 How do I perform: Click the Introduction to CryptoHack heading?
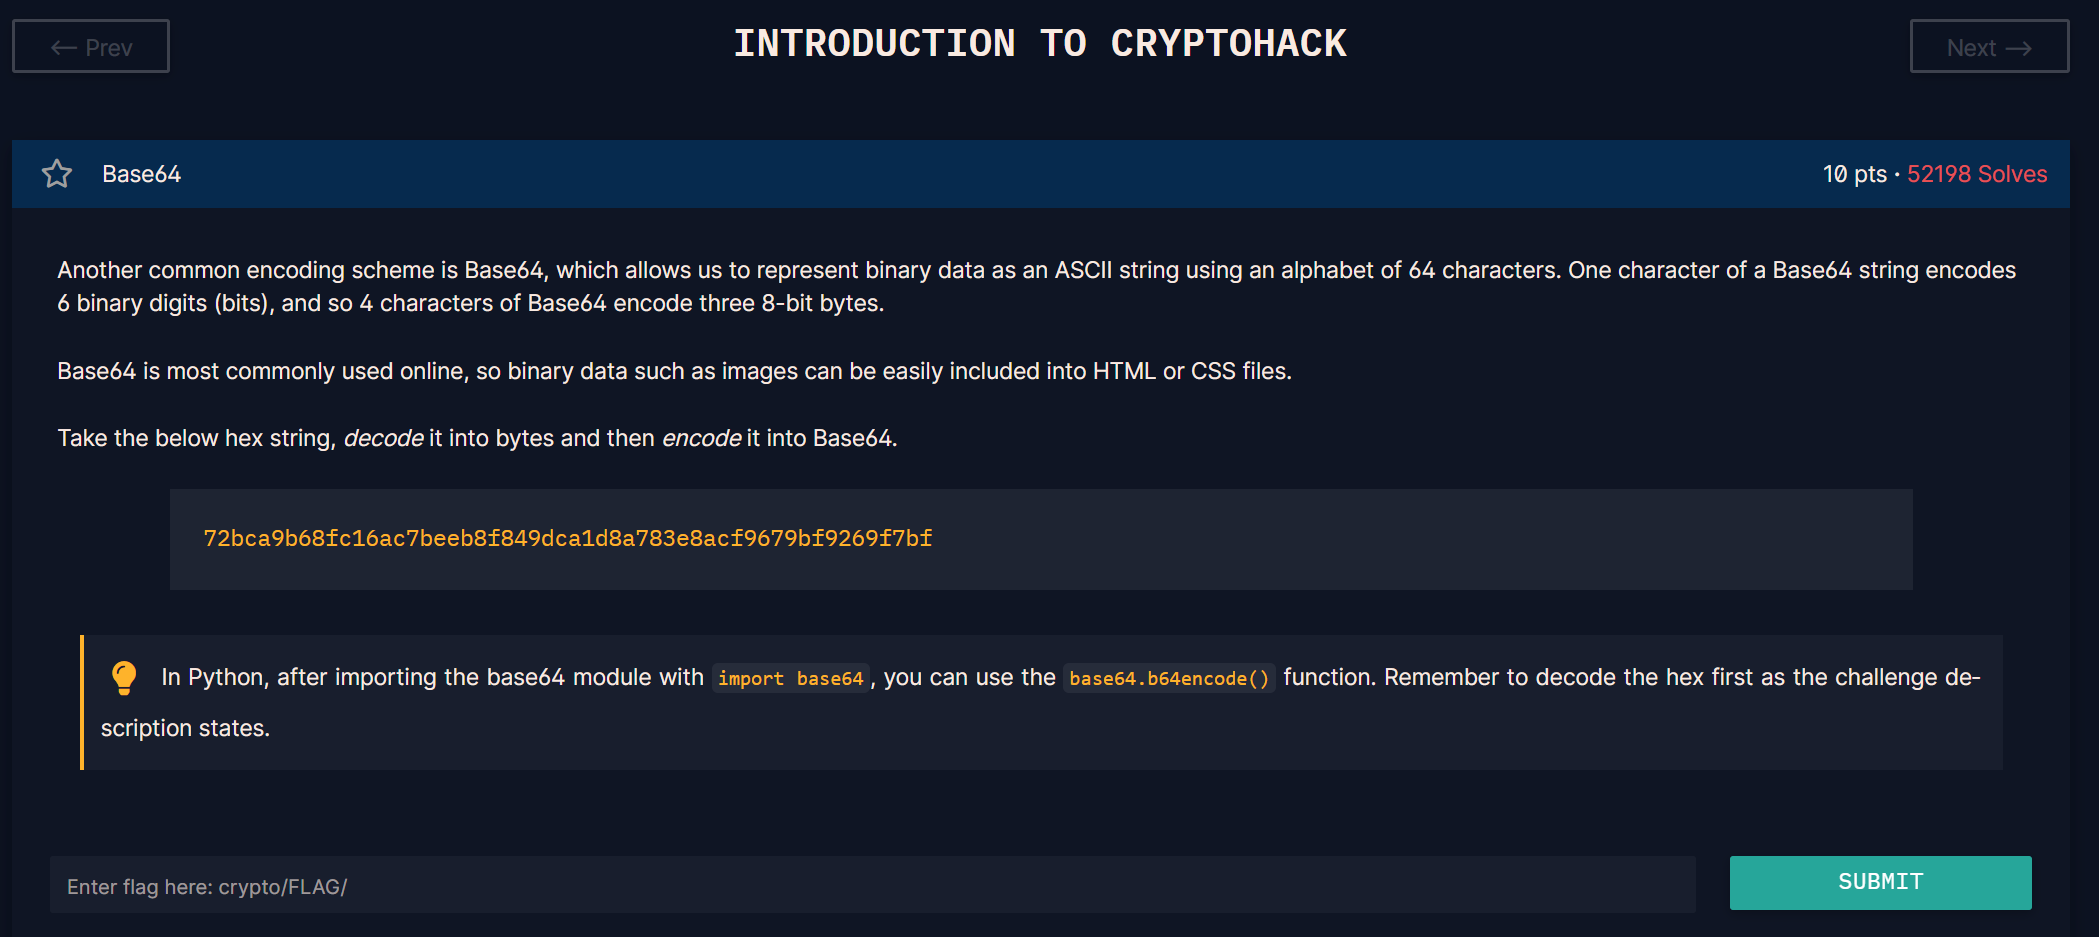click(x=1040, y=44)
